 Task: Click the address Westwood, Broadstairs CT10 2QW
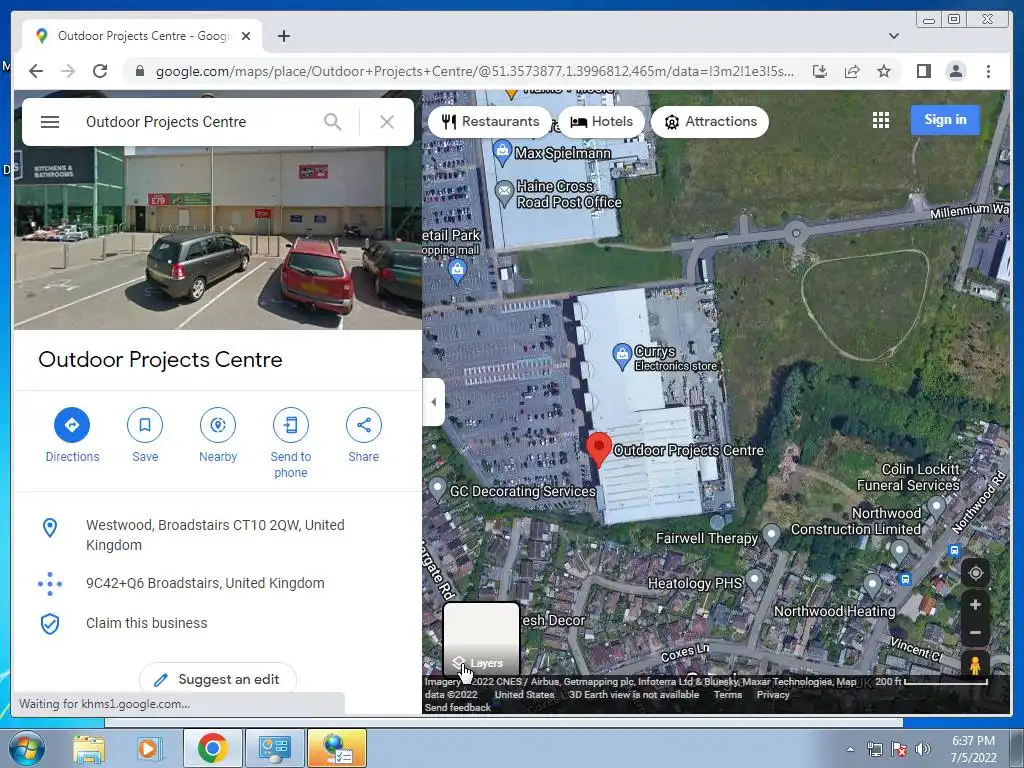point(216,535)
